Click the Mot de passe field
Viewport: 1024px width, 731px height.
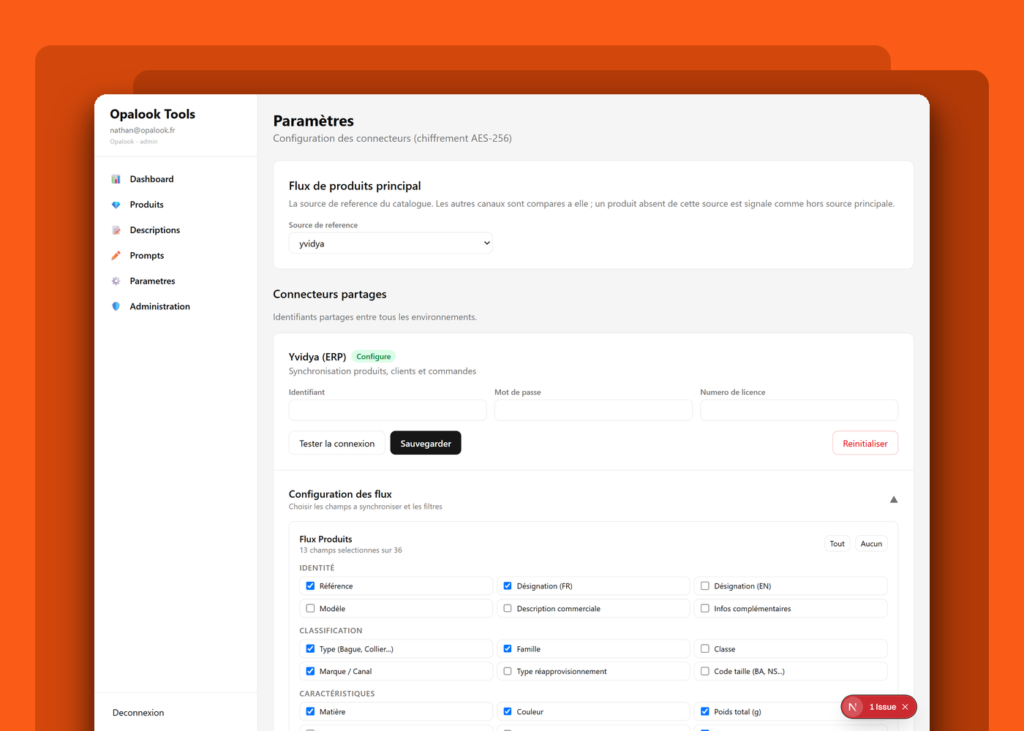tap(593, 410)
